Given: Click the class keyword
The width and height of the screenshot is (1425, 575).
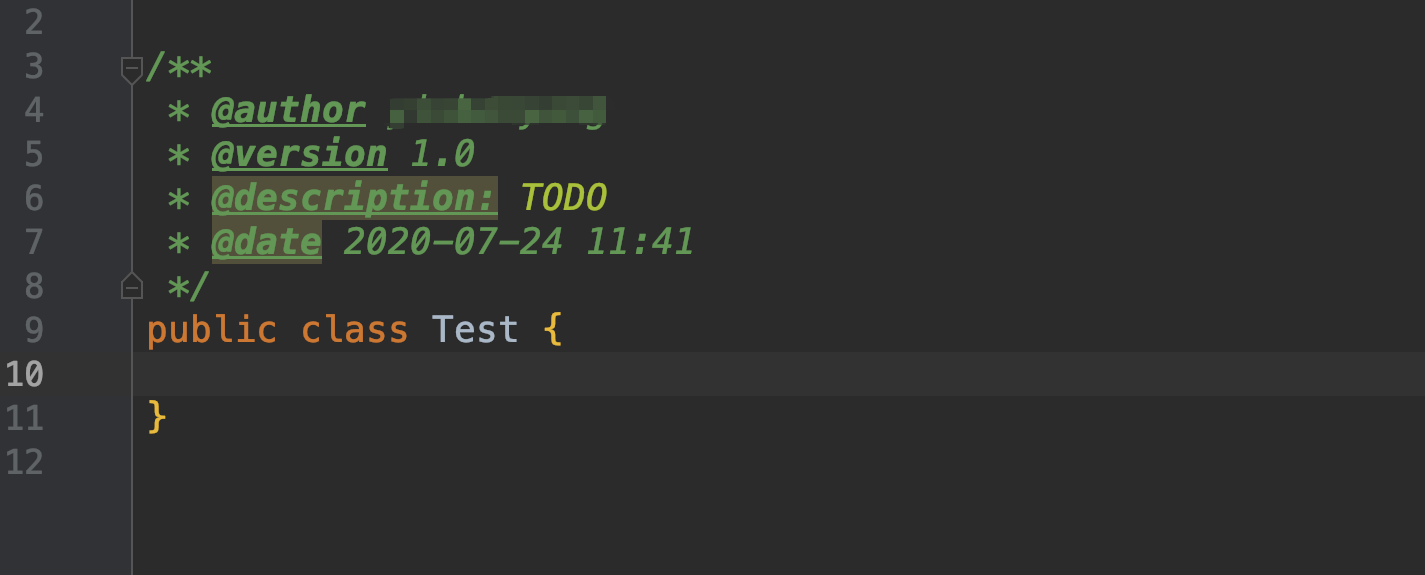Looking at the screenshot, I should pos(354,330).
